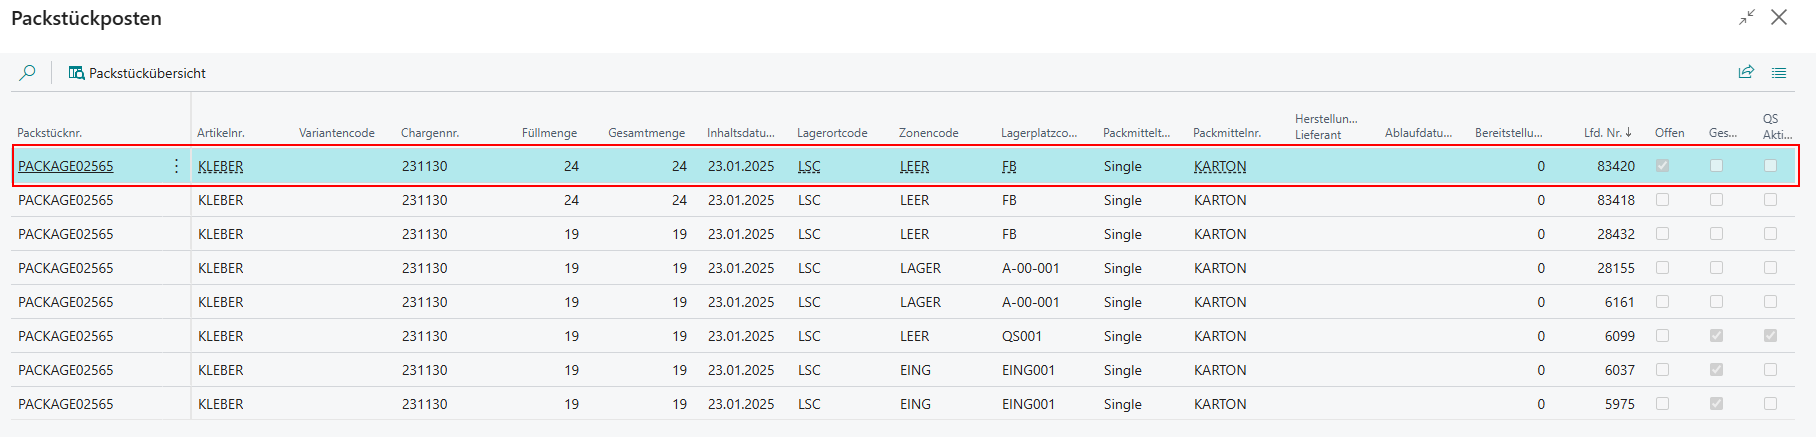
Task: Click the sort arrow on Lfd. Nr. column
Action: click(1628, 132)
